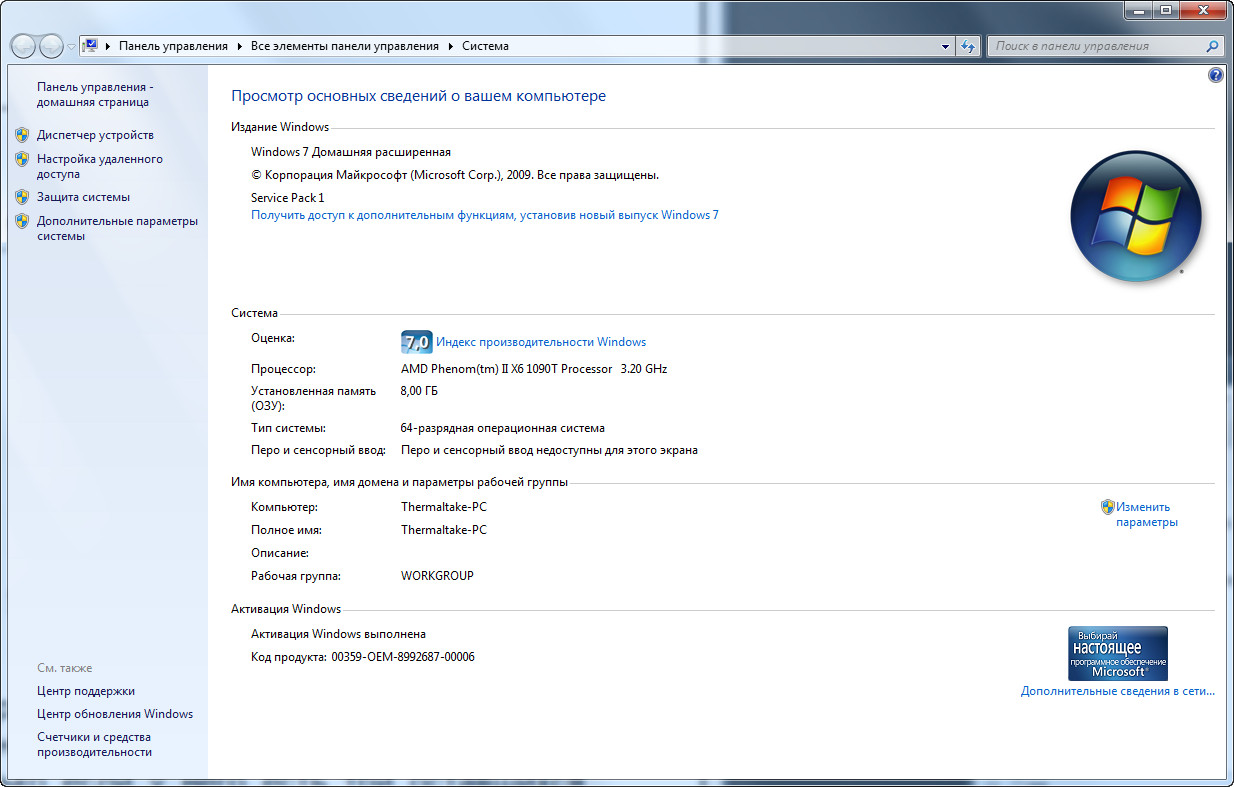1234x787 pixels.
Task: Select 'Панель управления' breadcrumb in address bar
Action: pos(173,46)
